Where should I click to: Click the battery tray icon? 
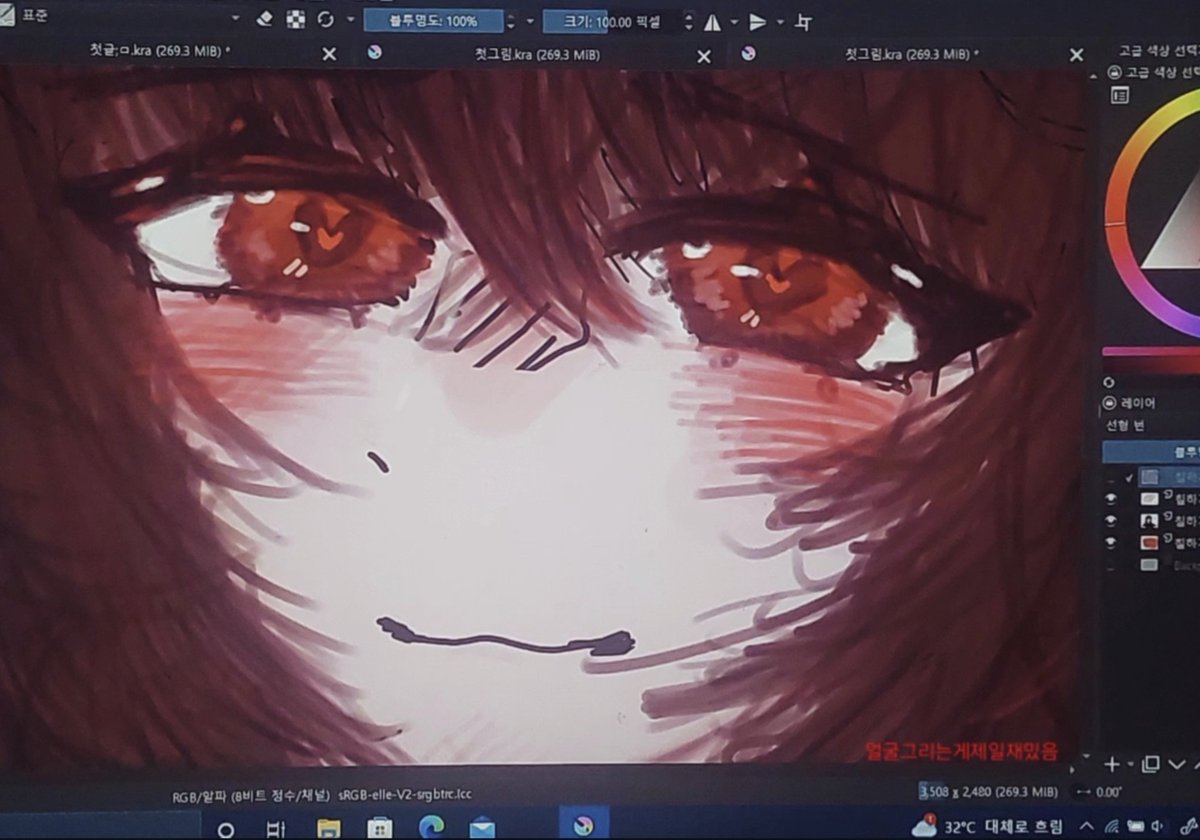tap(1135, 827)
